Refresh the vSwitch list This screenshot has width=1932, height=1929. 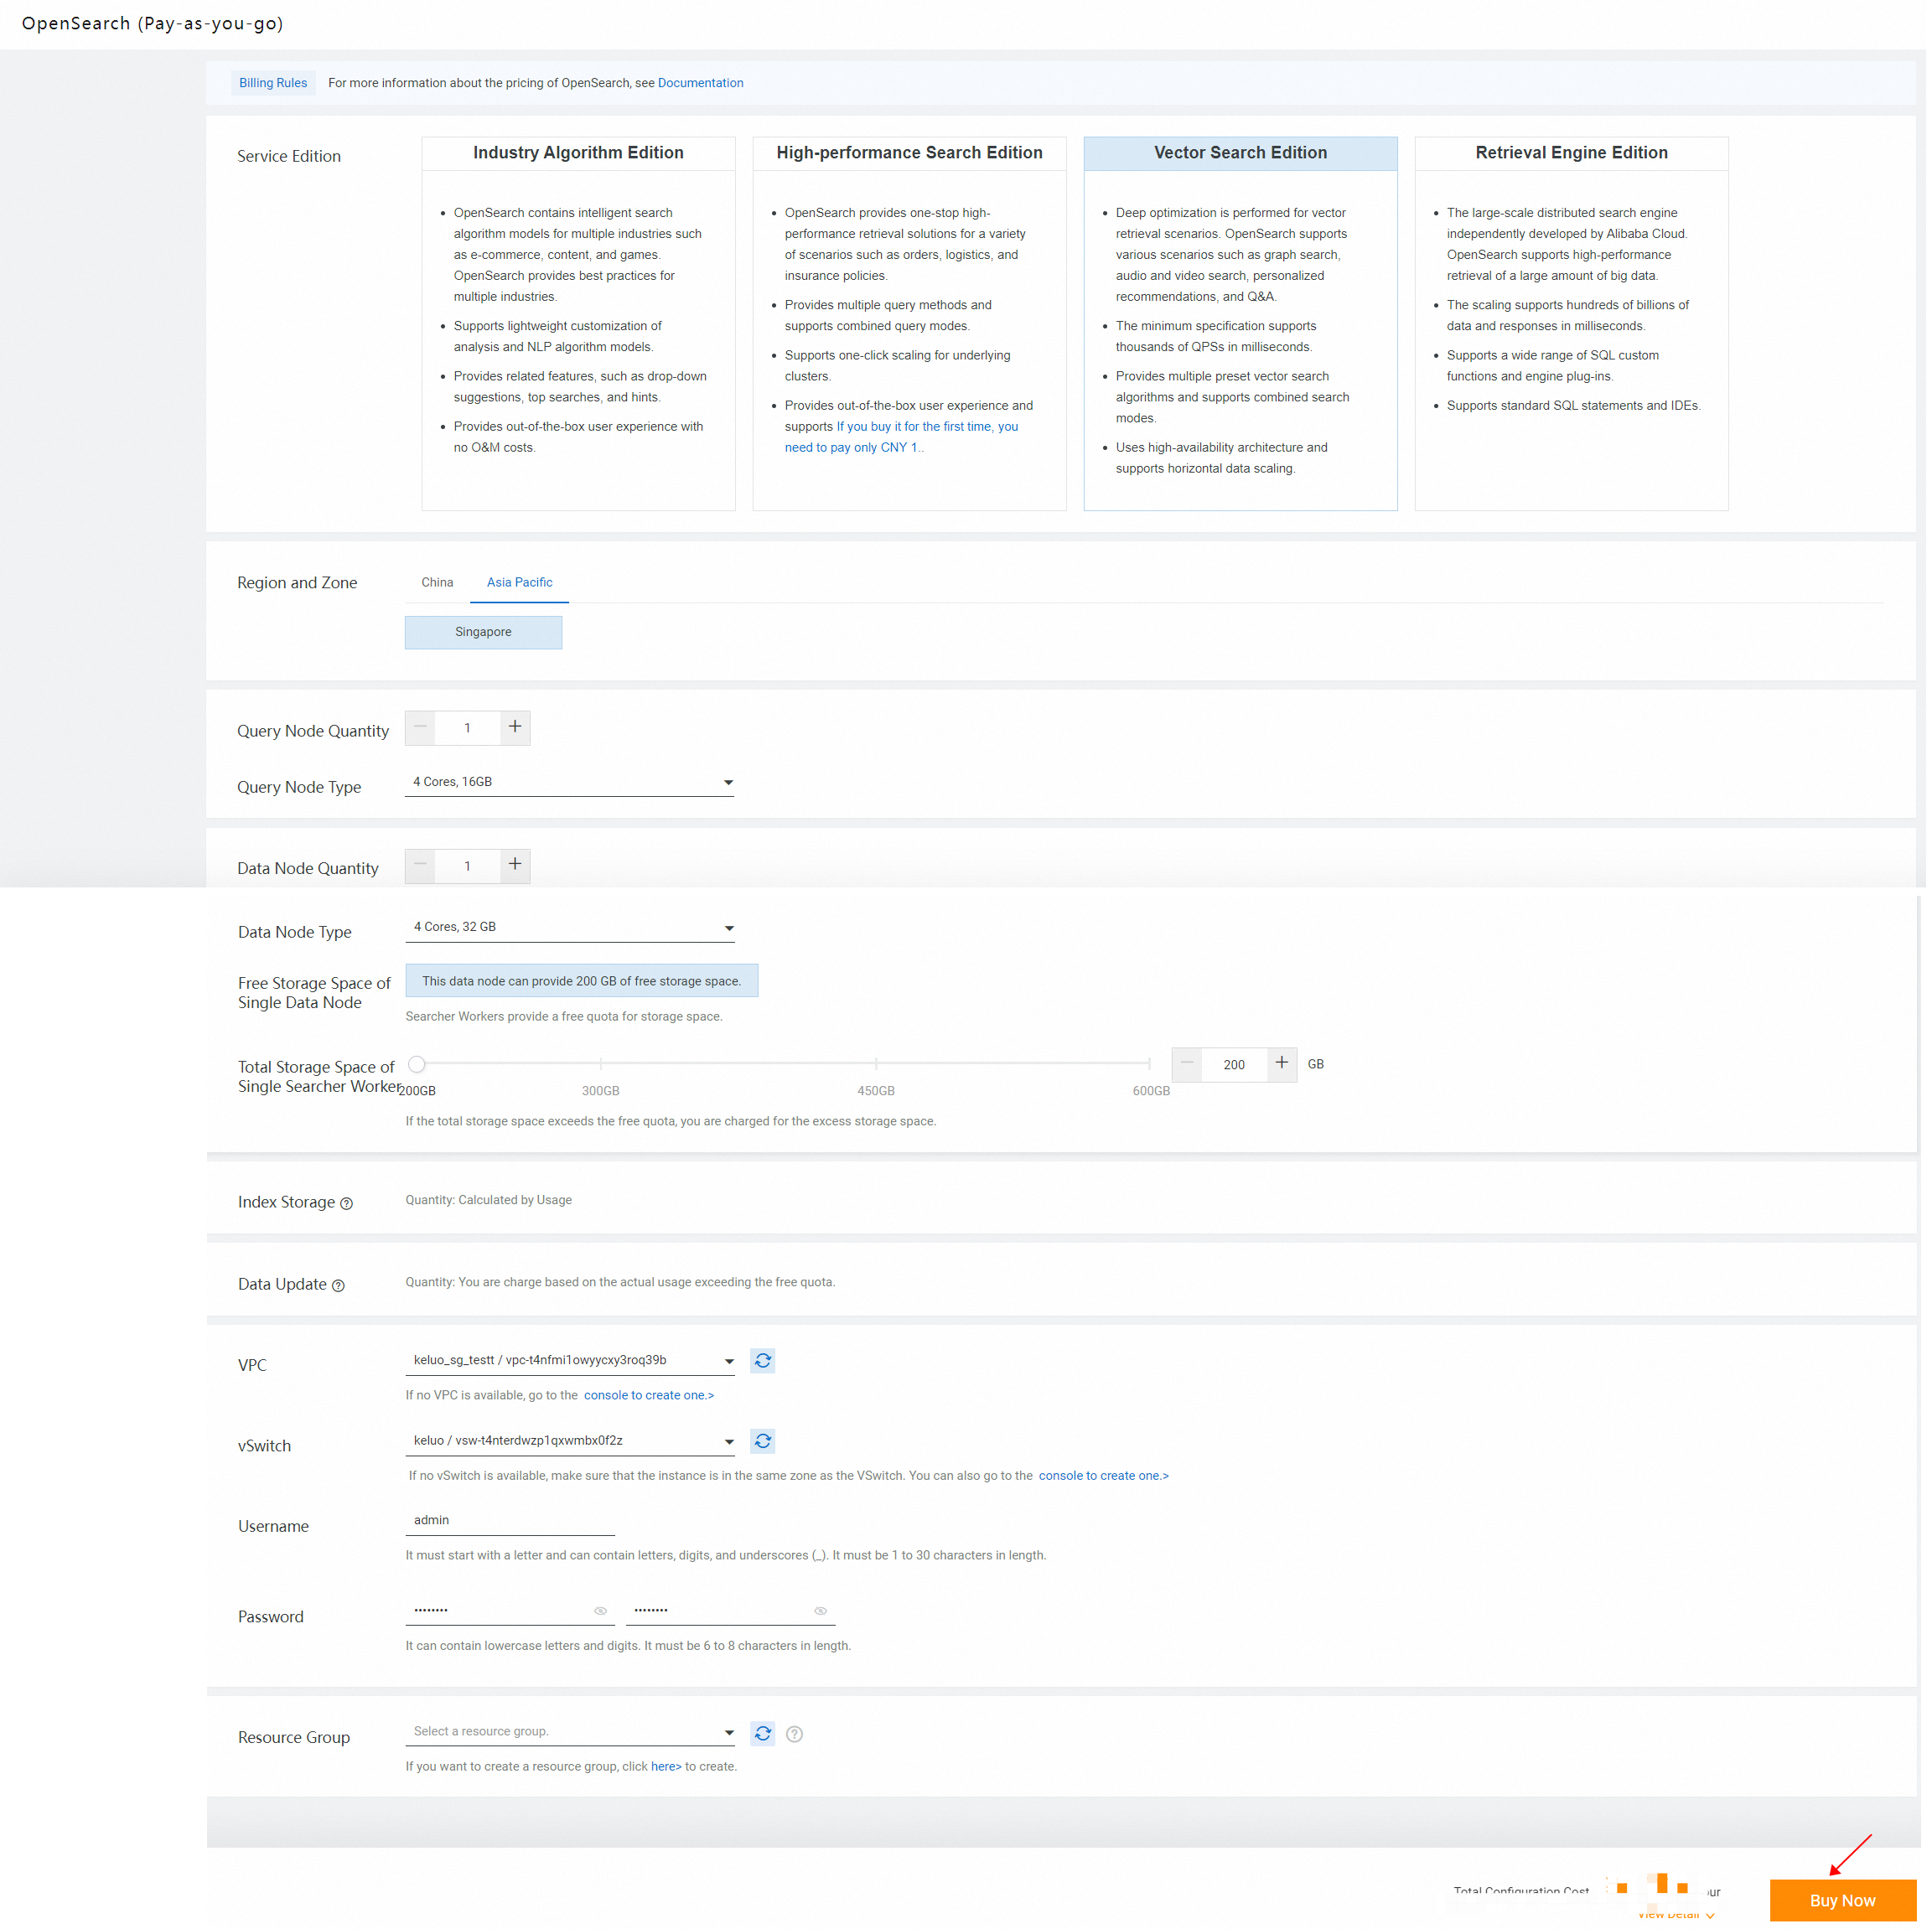pos(763,1441)
